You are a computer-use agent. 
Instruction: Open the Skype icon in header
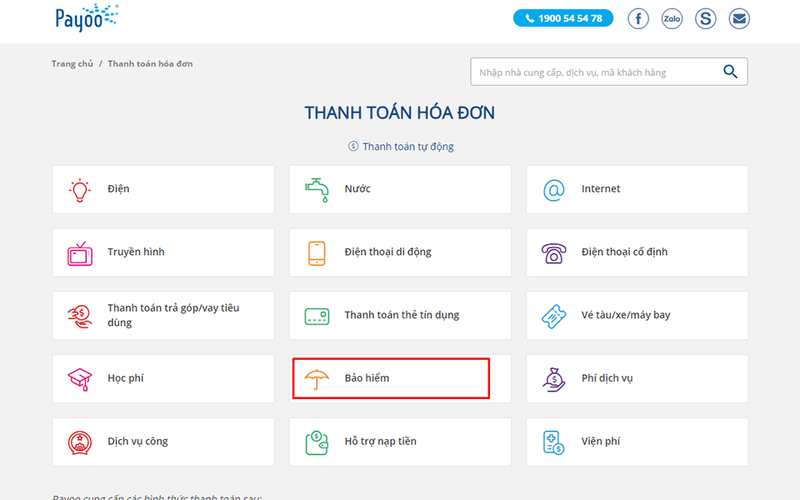(706, 19)
